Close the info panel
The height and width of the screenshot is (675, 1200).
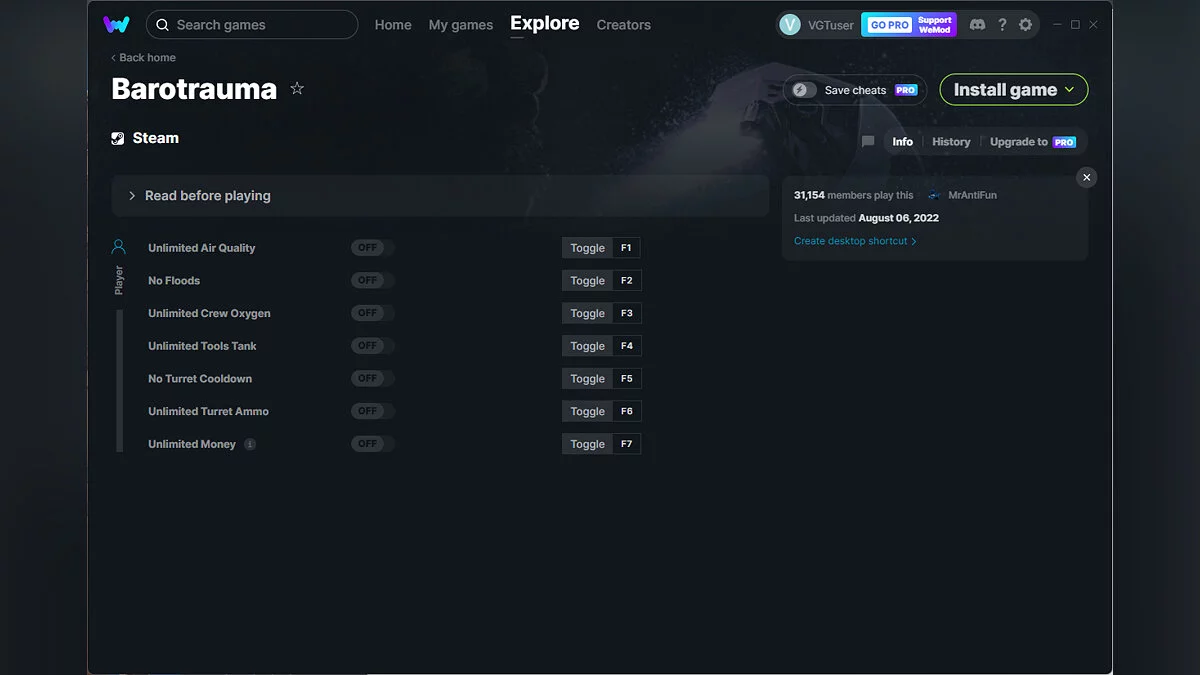tap(1086, 177)
